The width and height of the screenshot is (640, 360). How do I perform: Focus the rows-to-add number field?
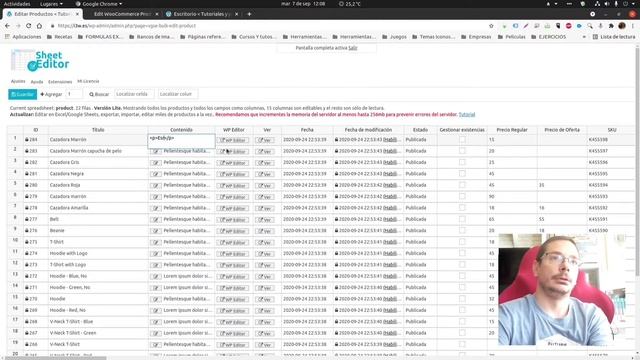[x=74, y=94]
